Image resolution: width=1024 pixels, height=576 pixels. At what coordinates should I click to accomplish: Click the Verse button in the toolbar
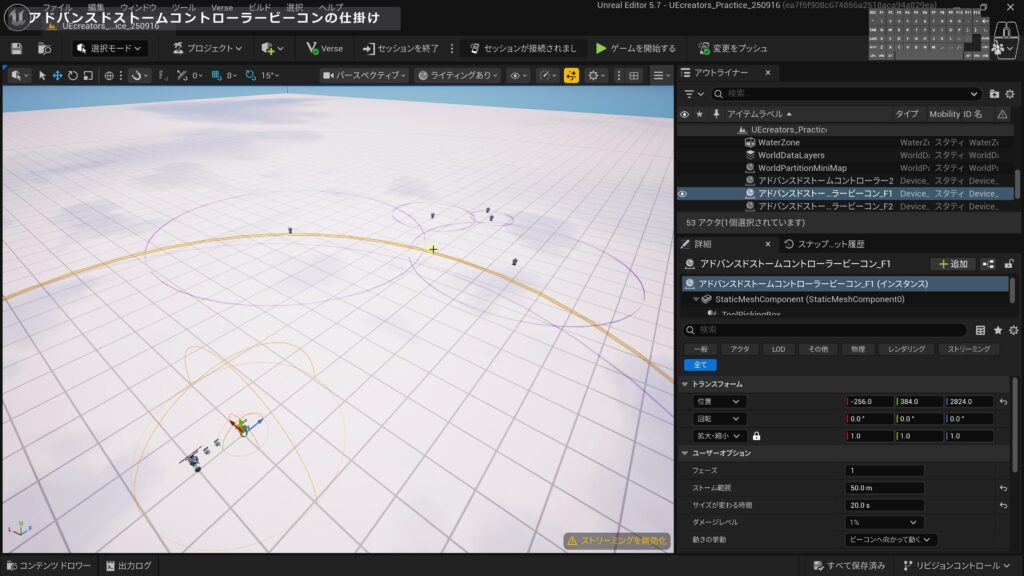pyautogui.click(x=324, y=48)
